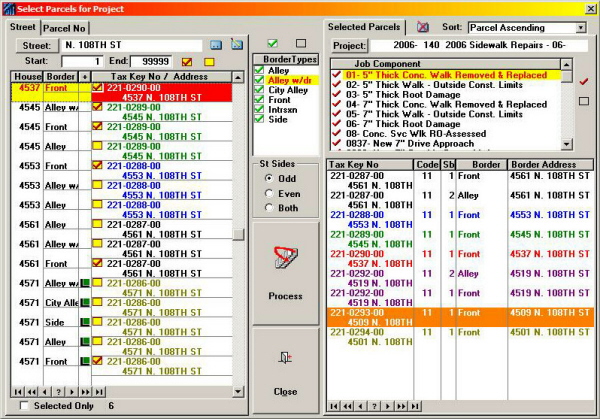Toggle Intrsxn border type checkbox

pos(259,109)
